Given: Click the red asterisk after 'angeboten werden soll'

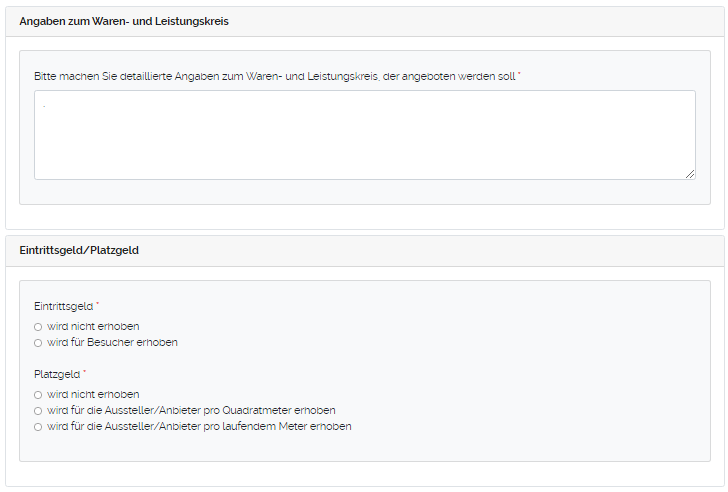Looking at the screenshot, I should (519, 75).
